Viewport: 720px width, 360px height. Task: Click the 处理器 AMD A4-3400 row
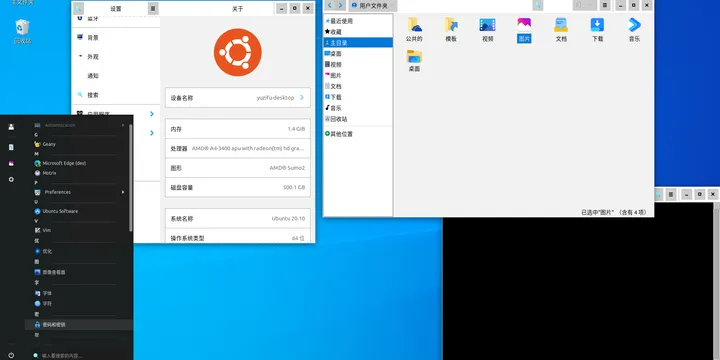click(x=237, y=148)
